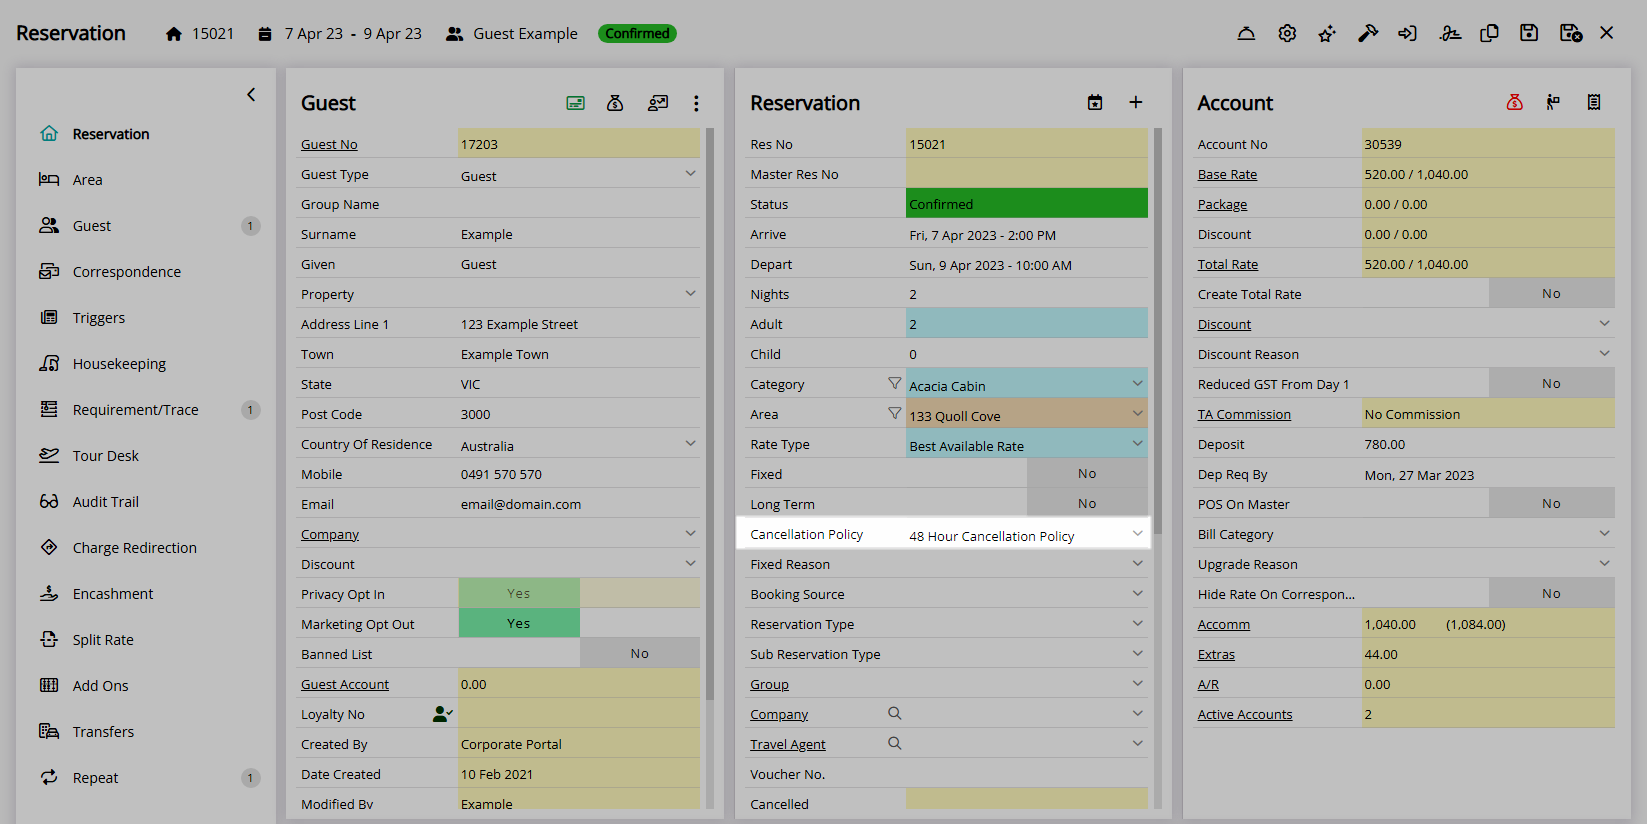Click the Email address field
Image resolution: width=1647 pixels, height=824 pixels.
click(x=579, y=504)
